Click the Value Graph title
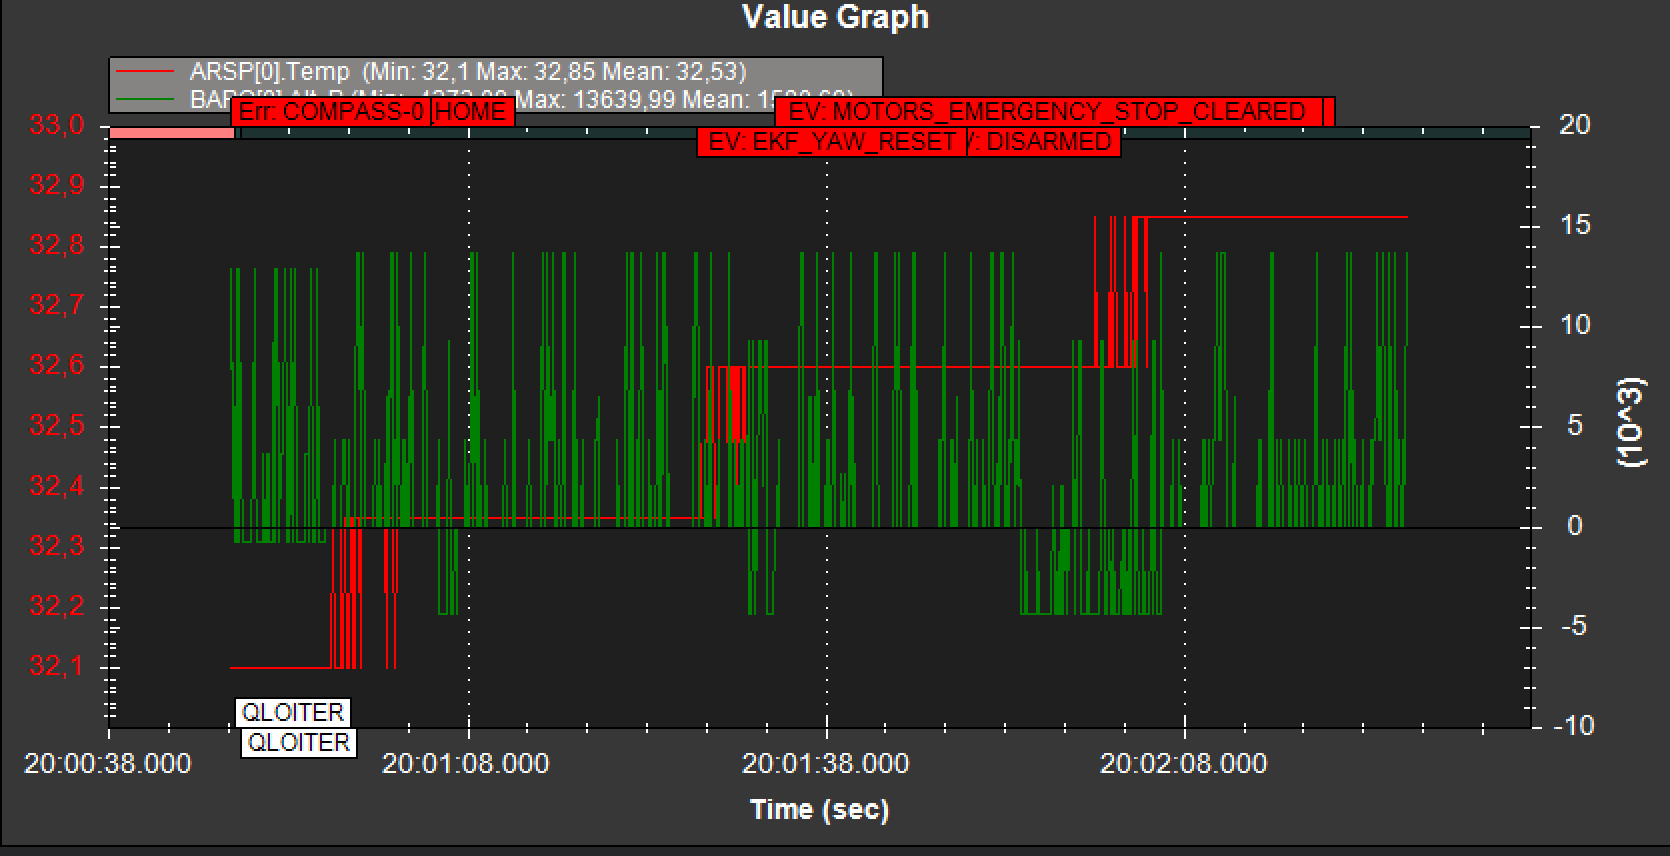 [x=835, y=17]
